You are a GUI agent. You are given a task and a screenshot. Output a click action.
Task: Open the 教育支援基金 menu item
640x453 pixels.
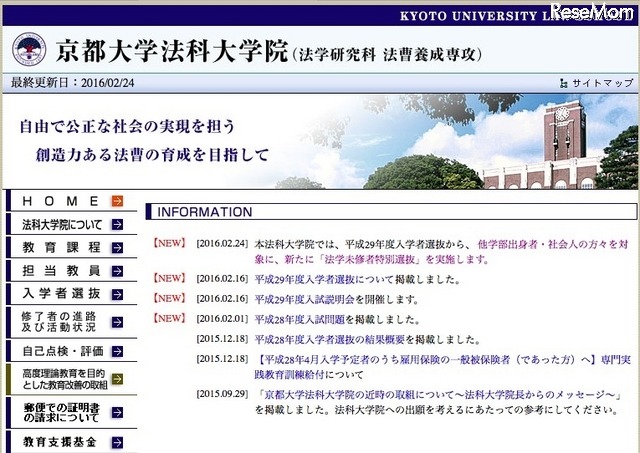pos(72,442)
